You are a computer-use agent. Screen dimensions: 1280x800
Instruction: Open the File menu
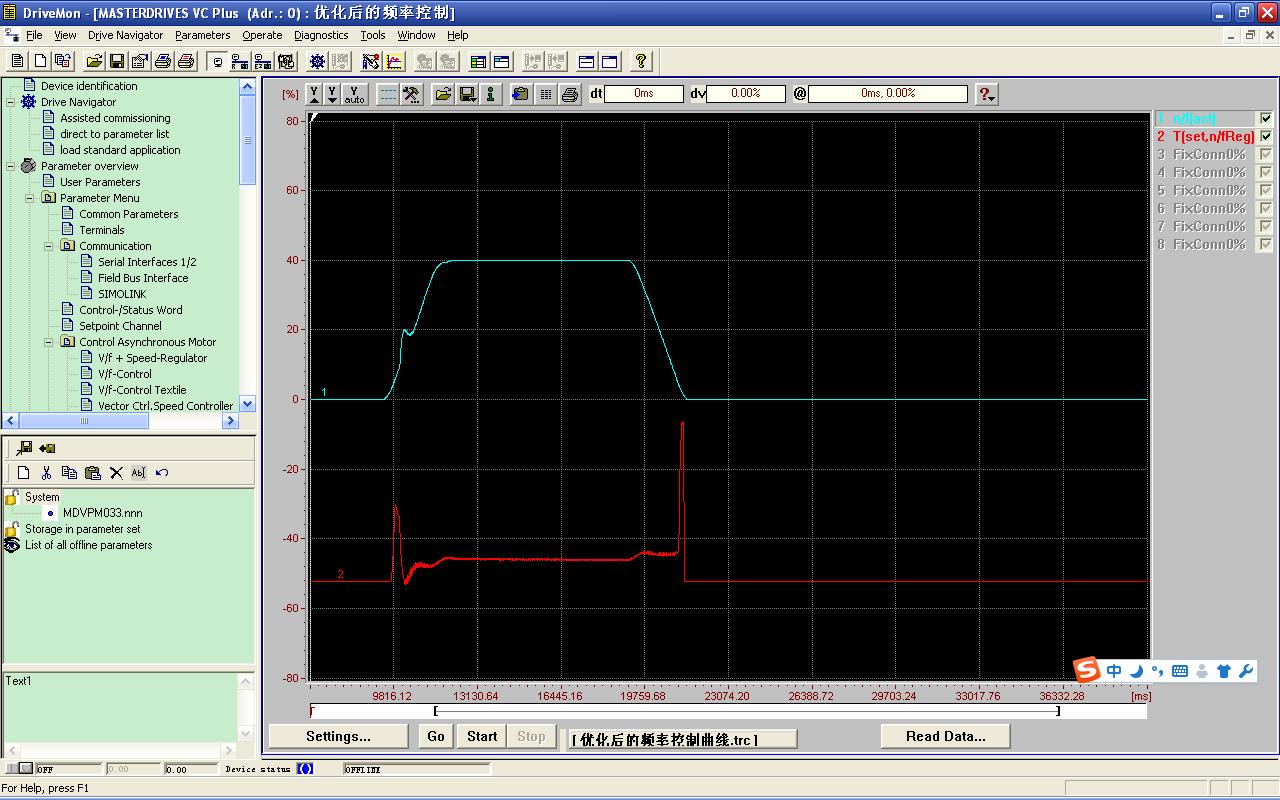click(34, 35)
